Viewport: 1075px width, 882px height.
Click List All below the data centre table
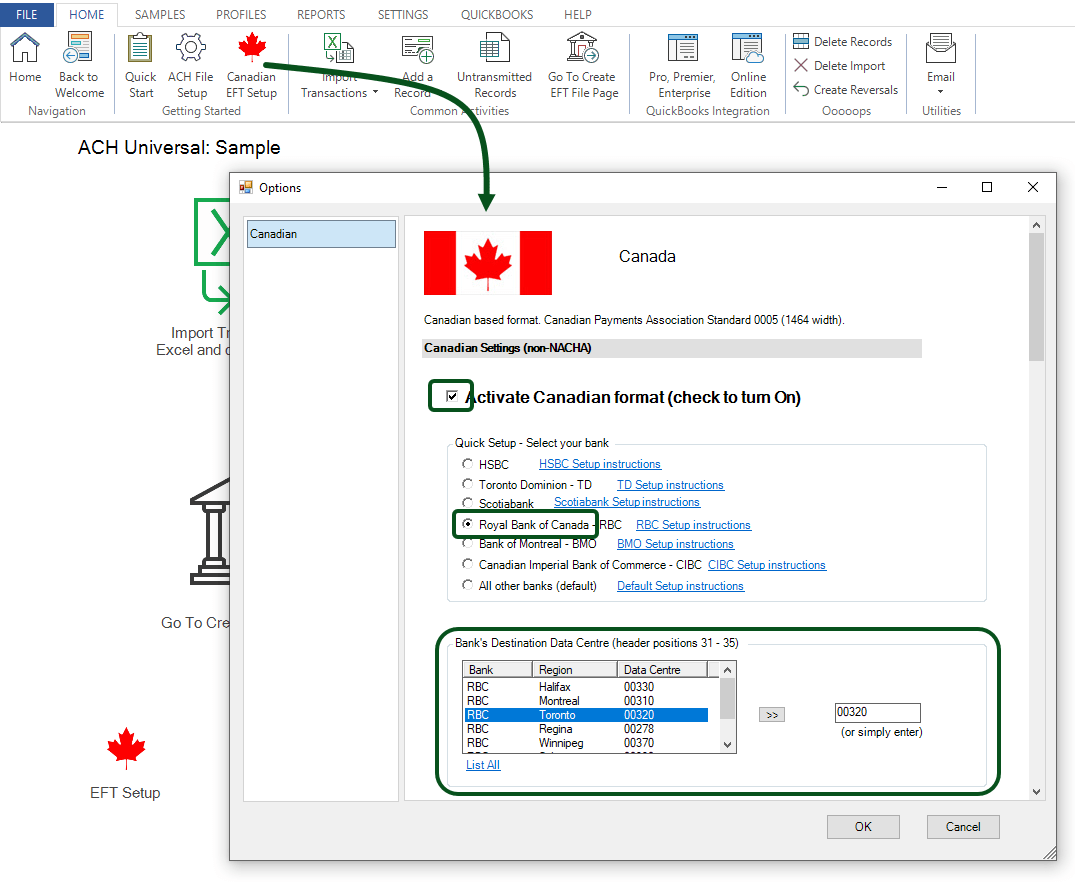coord(482,764)
